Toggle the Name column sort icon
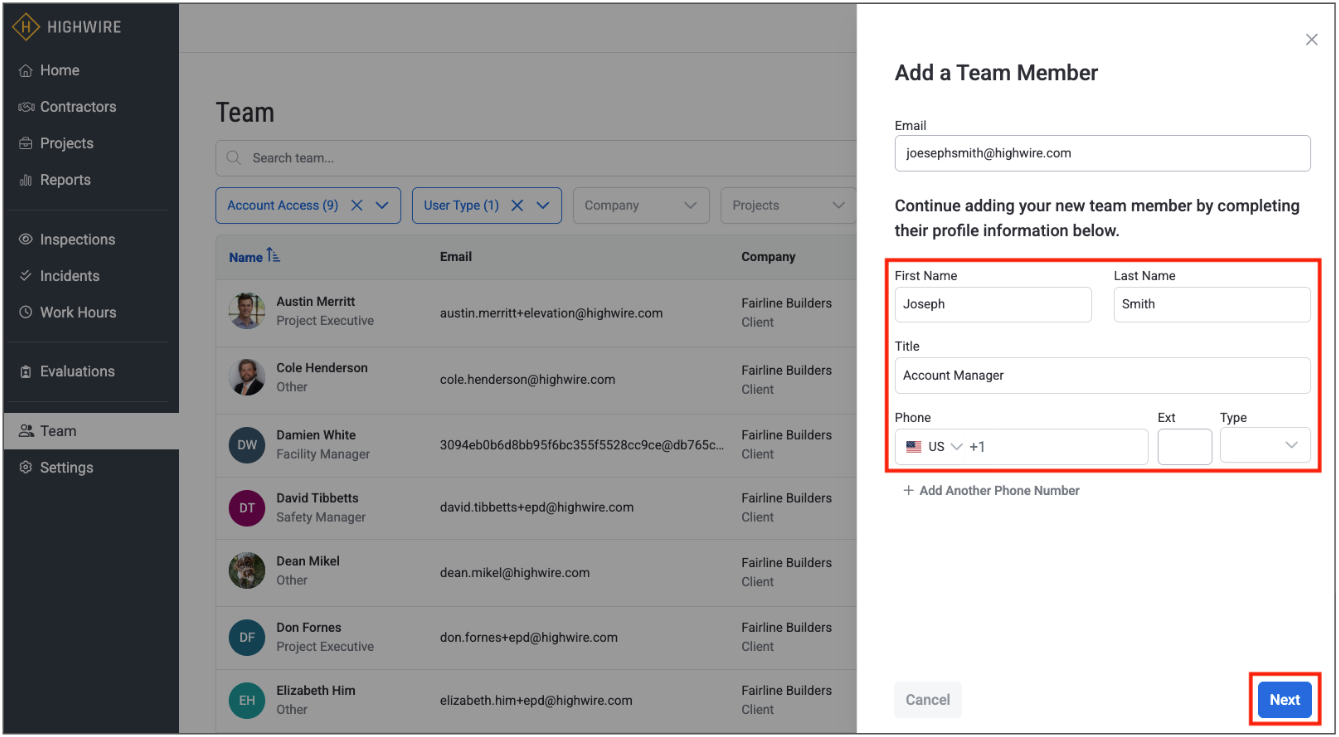 pyautogui.click(x=273, y=257)
